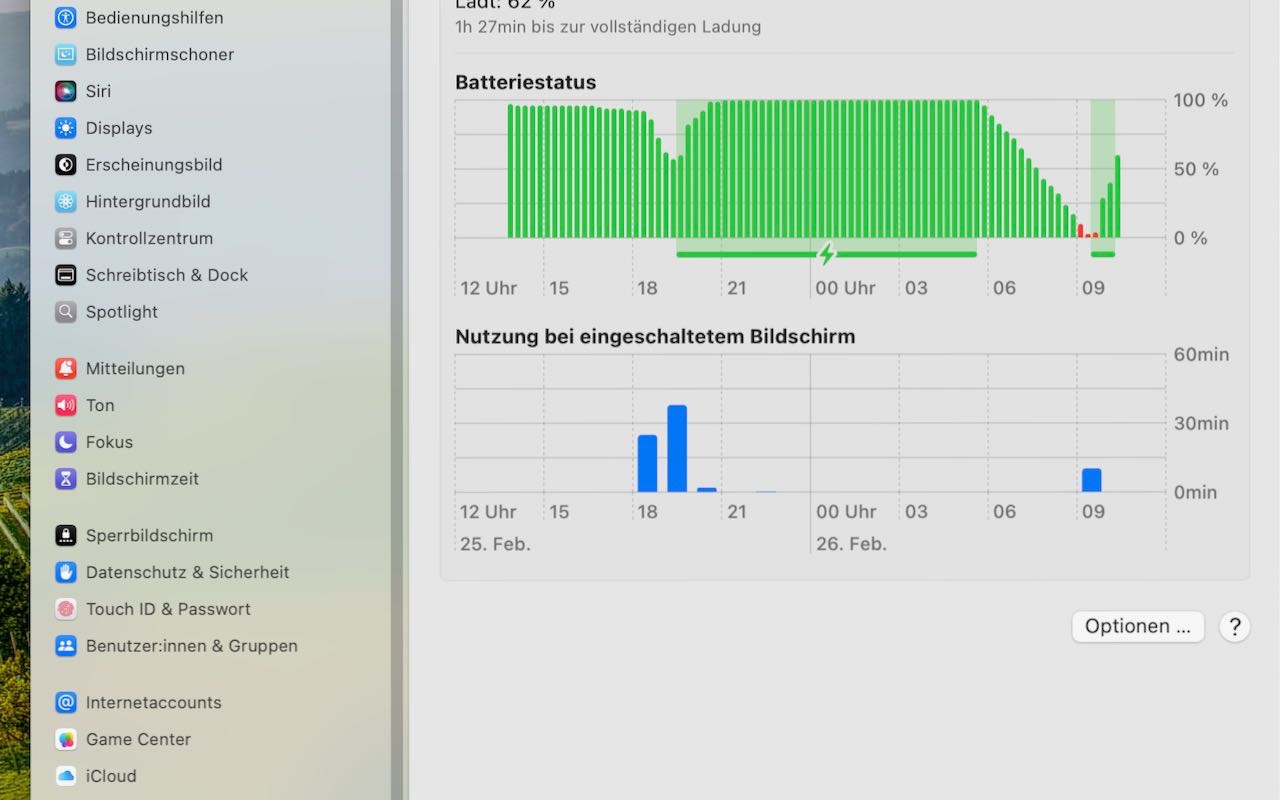Click the Hintergrundbild wallpaper icon
Viewport: 1280px width, 800px height.
pyautogui.click(x=66, y=202)
